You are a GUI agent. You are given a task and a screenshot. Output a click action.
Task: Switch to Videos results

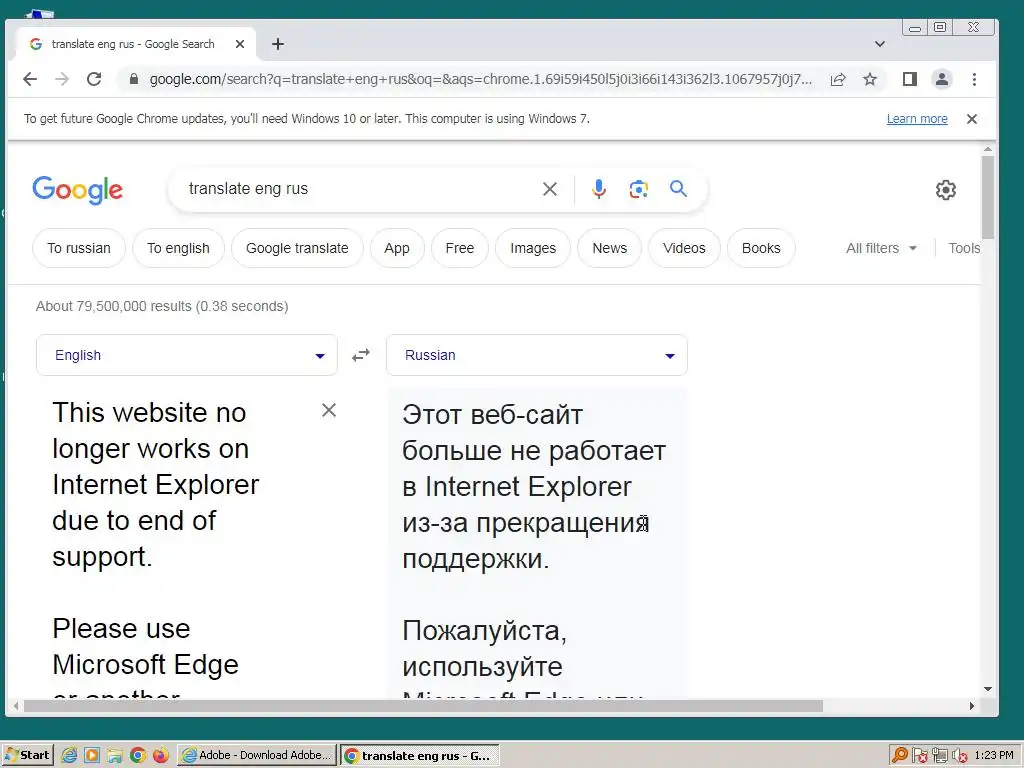point(684,248)
